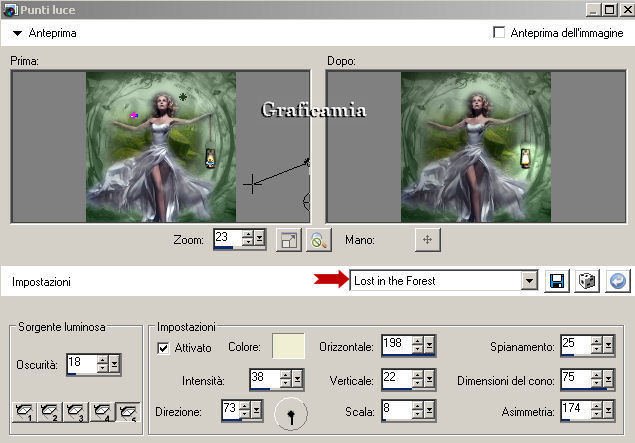The image size is (635, 443).
Task: Click the Spianamento spinner arrows
Action: coord(597,345)
